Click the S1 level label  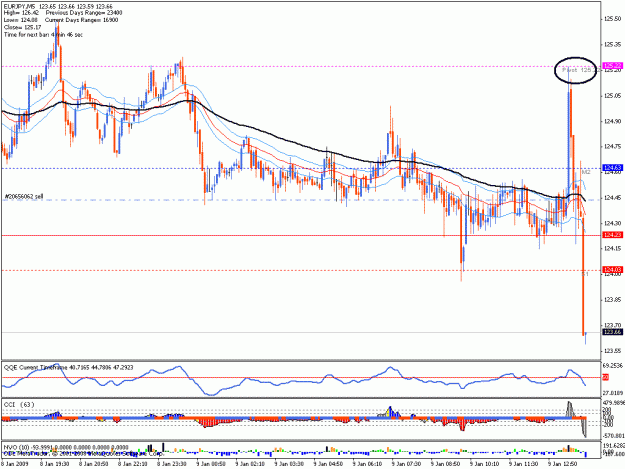coord(585,274)
